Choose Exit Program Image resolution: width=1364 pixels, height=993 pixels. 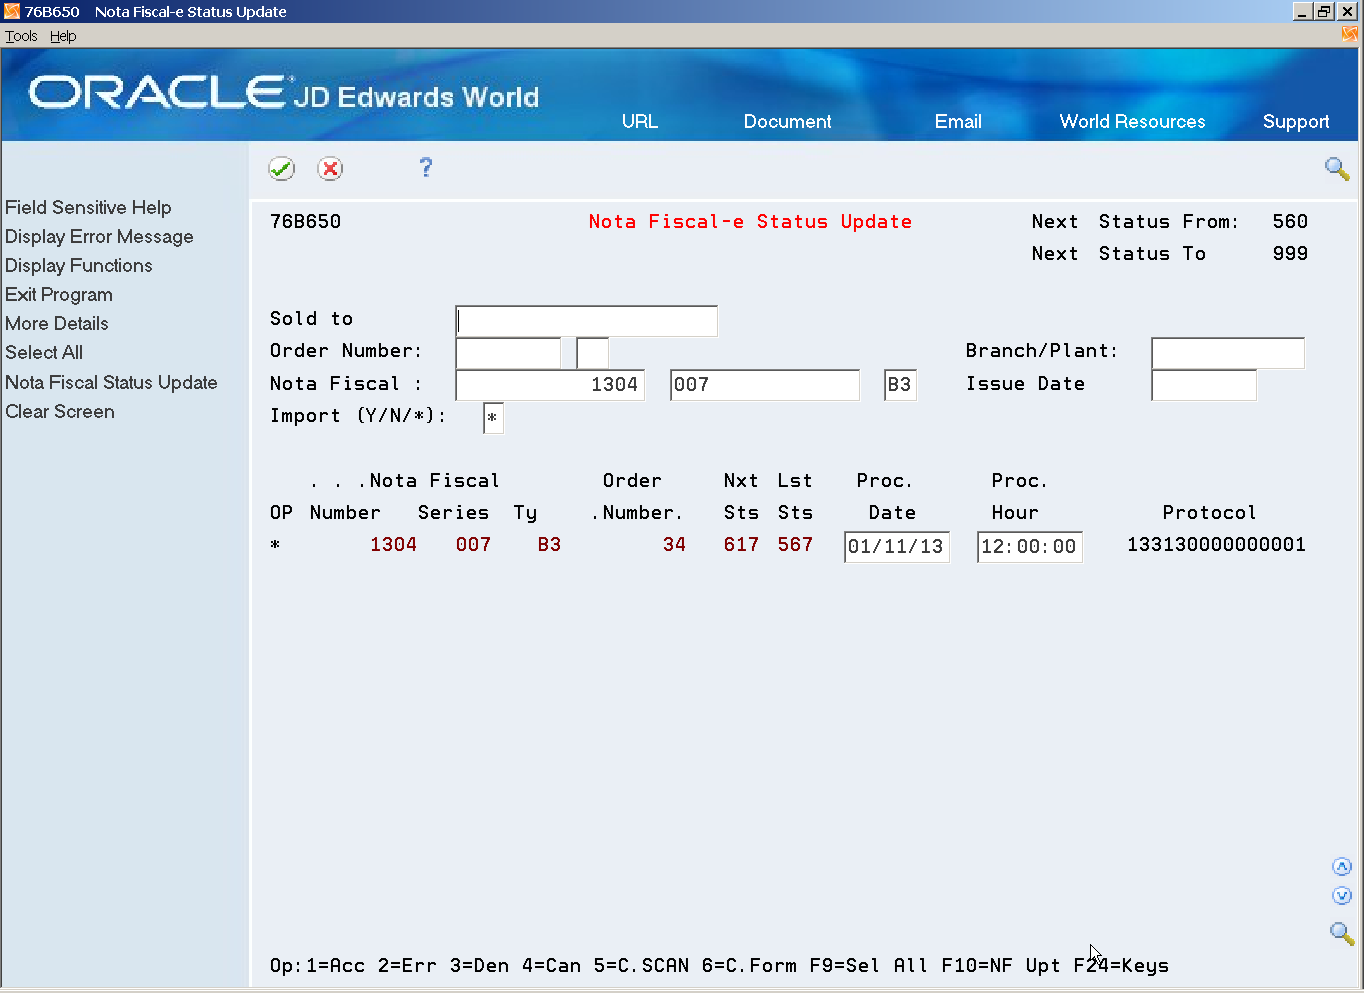pyautogui.click(x=59, y=294)
